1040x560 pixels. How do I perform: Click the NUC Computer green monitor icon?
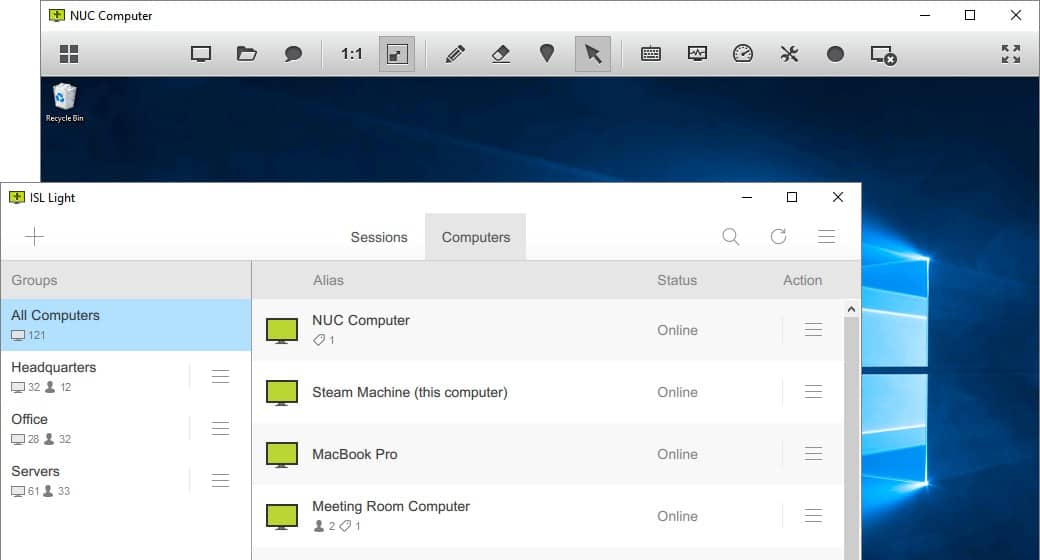click(282, 330)
